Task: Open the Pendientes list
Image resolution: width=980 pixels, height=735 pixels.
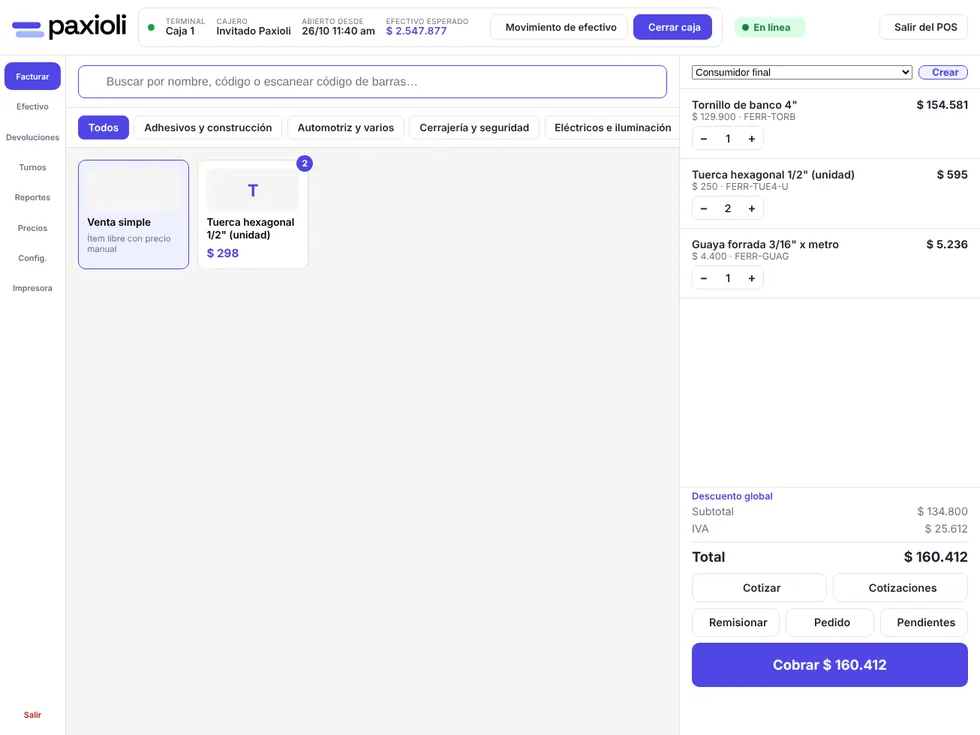Action: tap(925, 622)
